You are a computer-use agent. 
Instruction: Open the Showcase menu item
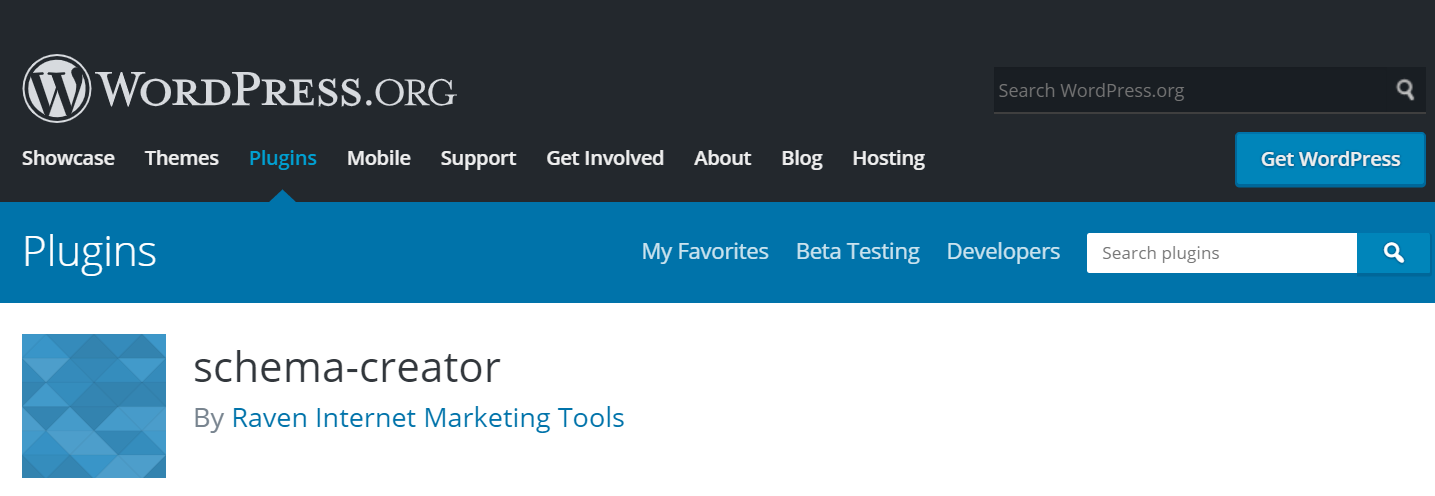pyautogui.click(x=68, y=158)
